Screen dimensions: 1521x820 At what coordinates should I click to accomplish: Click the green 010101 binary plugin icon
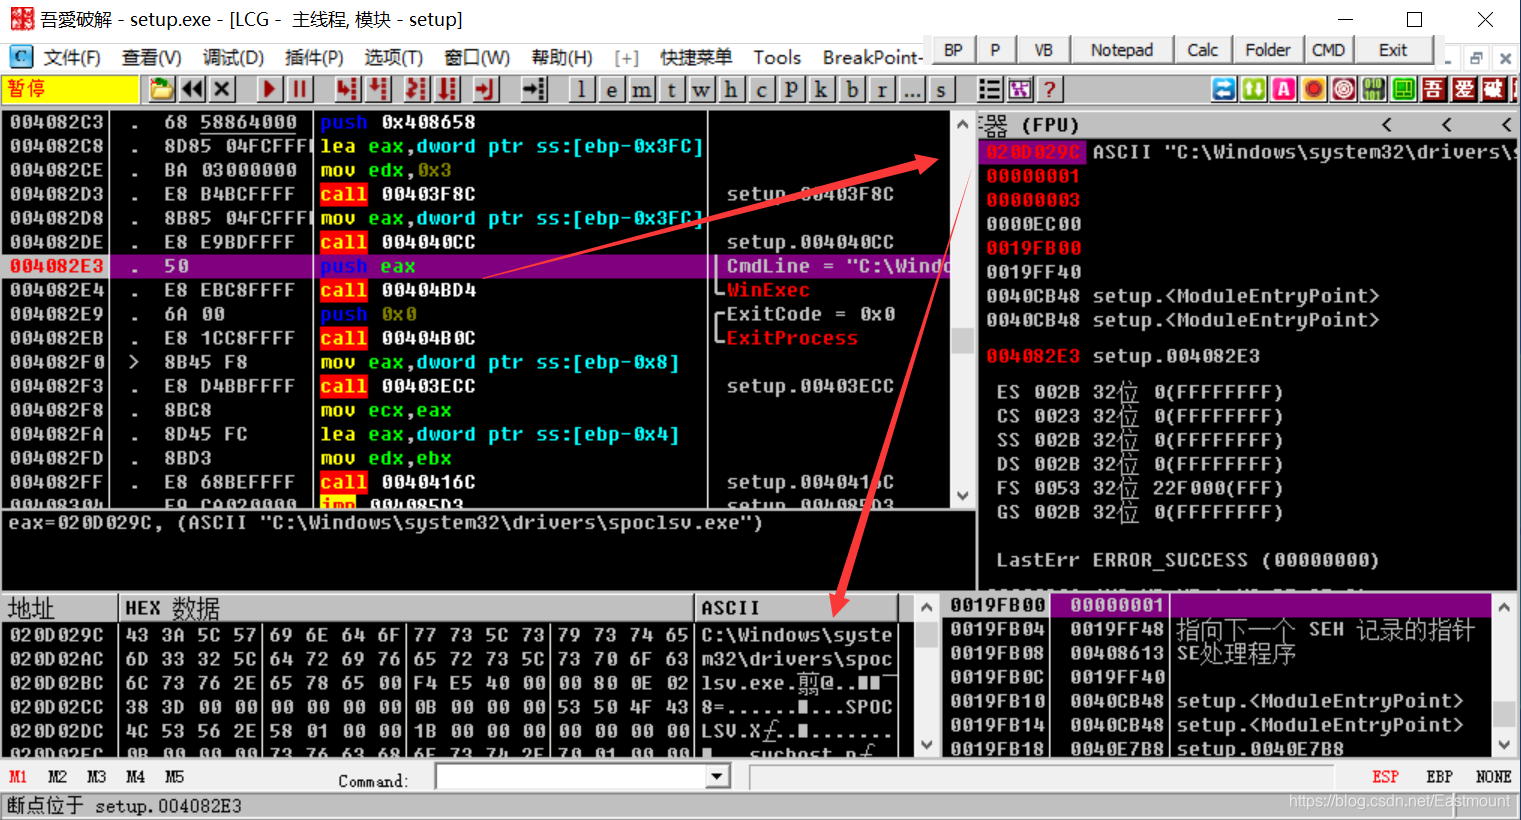coord(1374,90)
